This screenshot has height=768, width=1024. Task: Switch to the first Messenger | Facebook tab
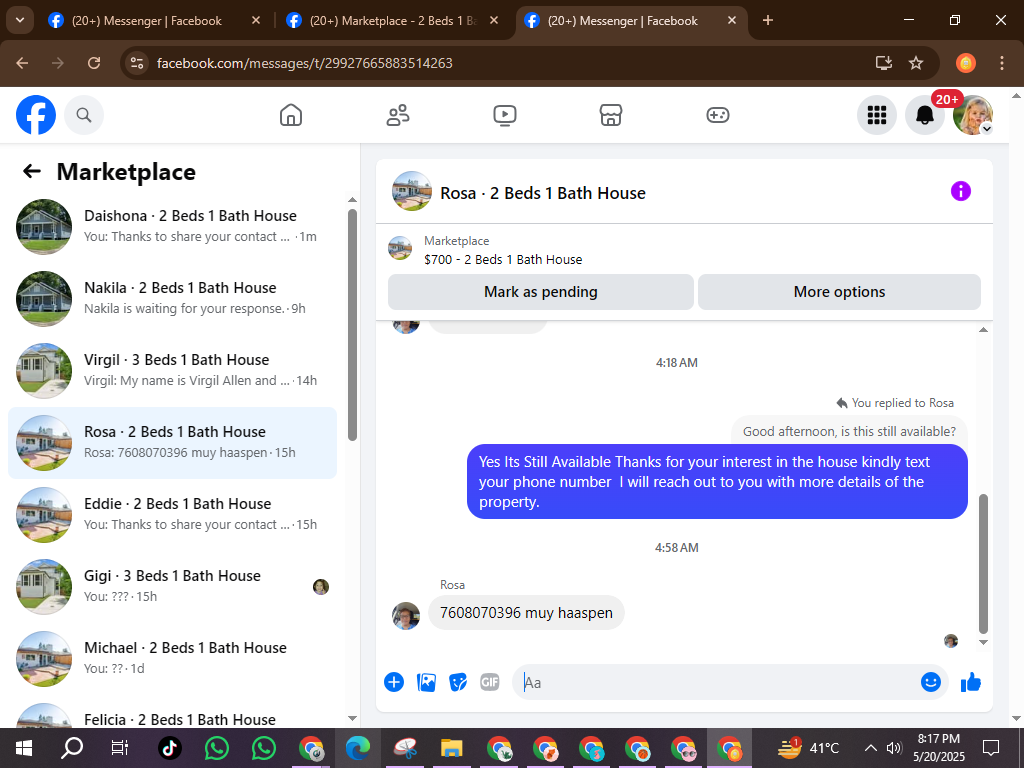pos(146,21)
